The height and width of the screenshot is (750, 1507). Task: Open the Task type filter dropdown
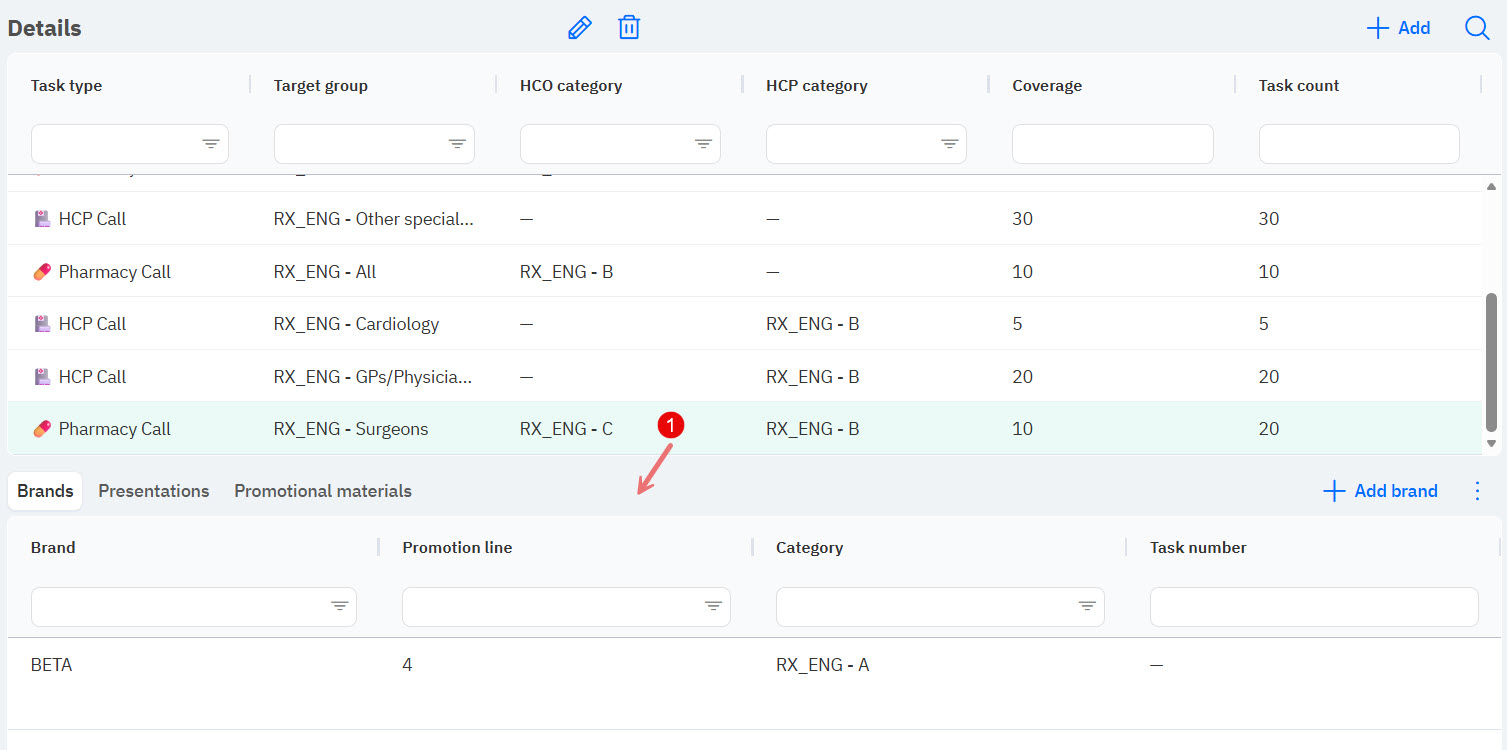[x=211, y=144]
